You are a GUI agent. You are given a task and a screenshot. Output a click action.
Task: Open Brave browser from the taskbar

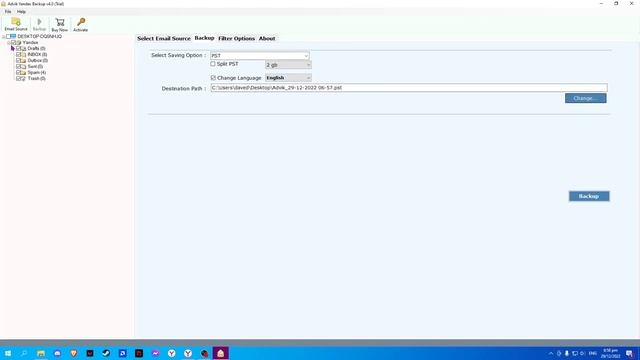[x=73, y=353]
